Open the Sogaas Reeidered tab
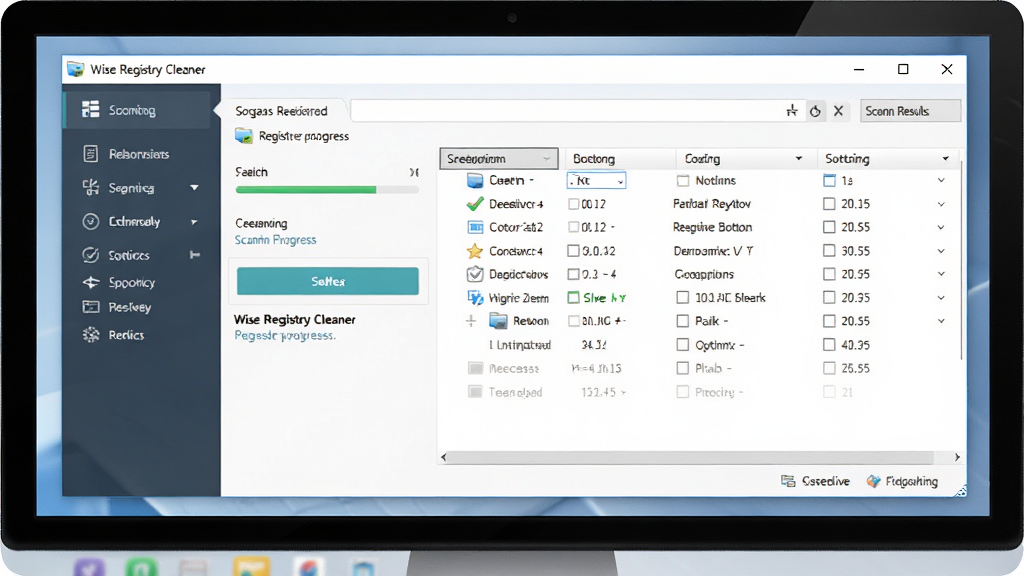 (281, 111)
